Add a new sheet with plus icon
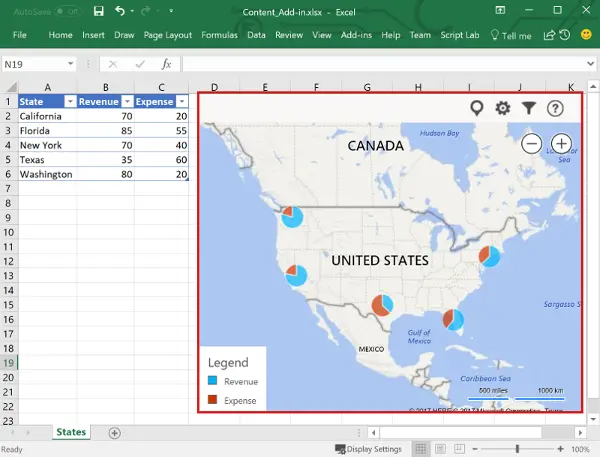 [115, 433]
